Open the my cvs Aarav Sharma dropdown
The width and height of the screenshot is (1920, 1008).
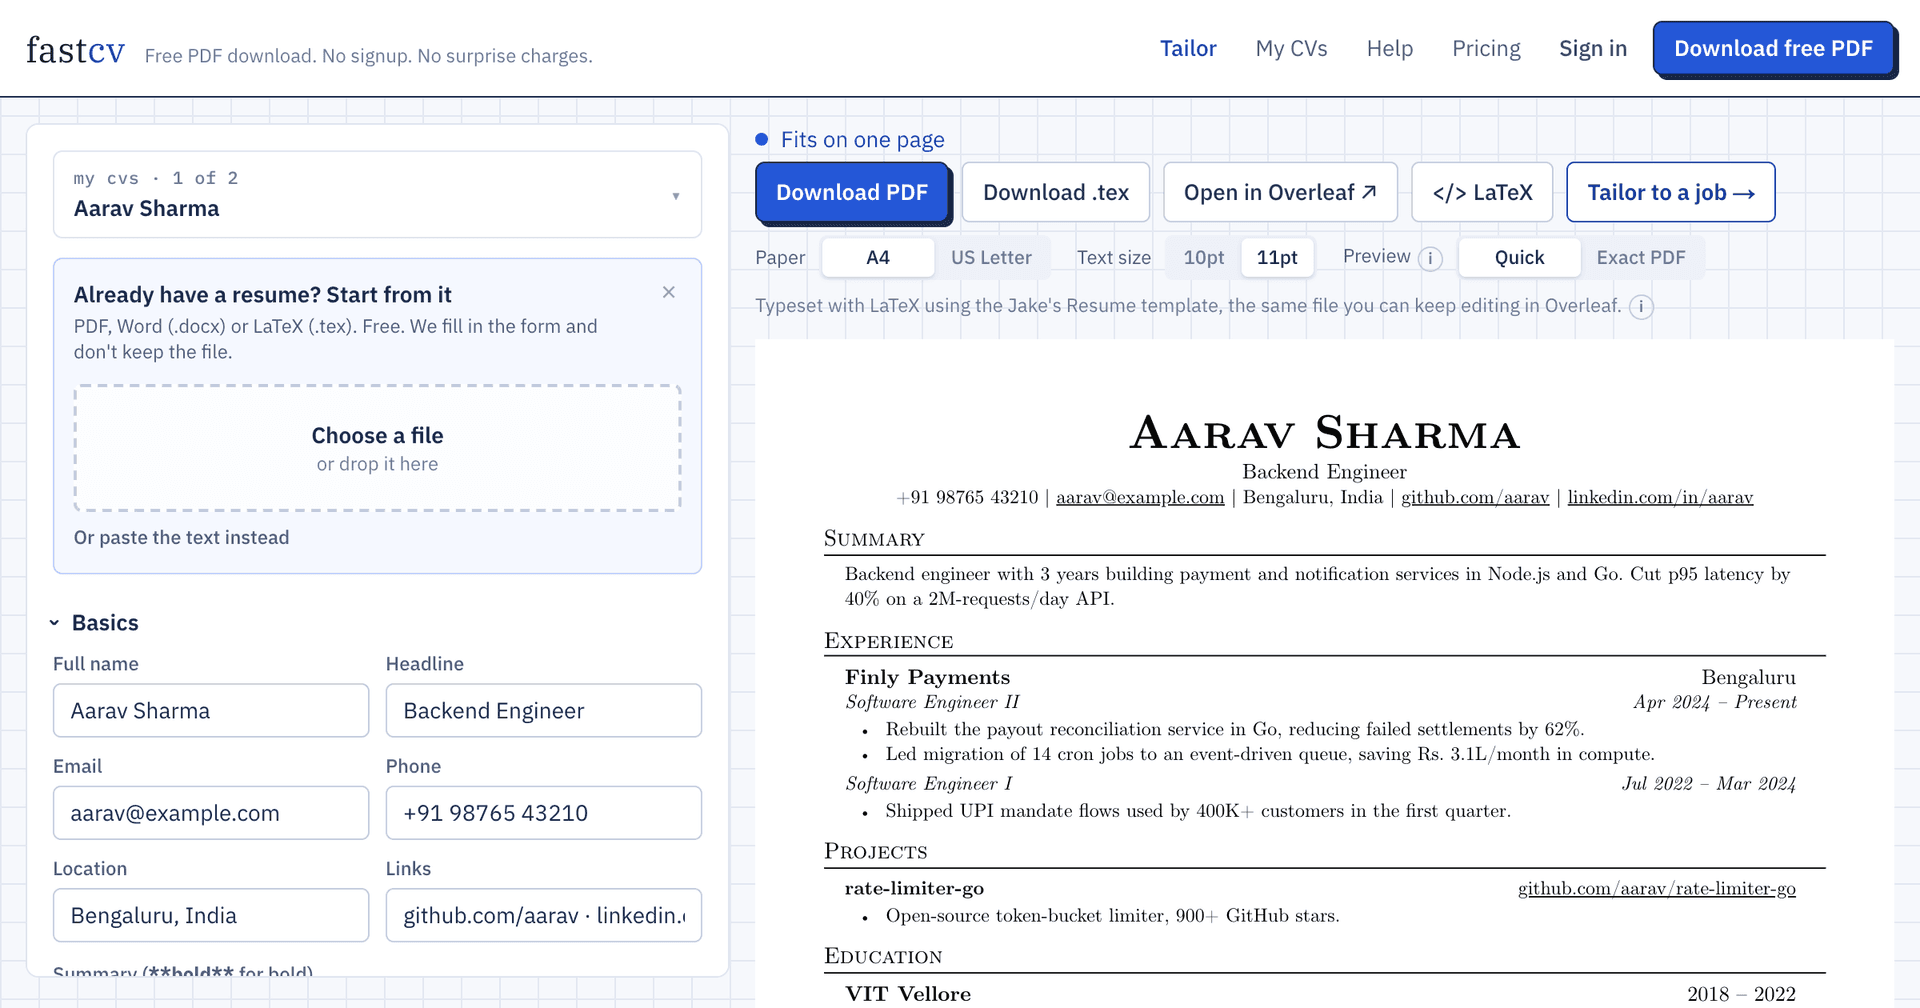coord(377,194)
